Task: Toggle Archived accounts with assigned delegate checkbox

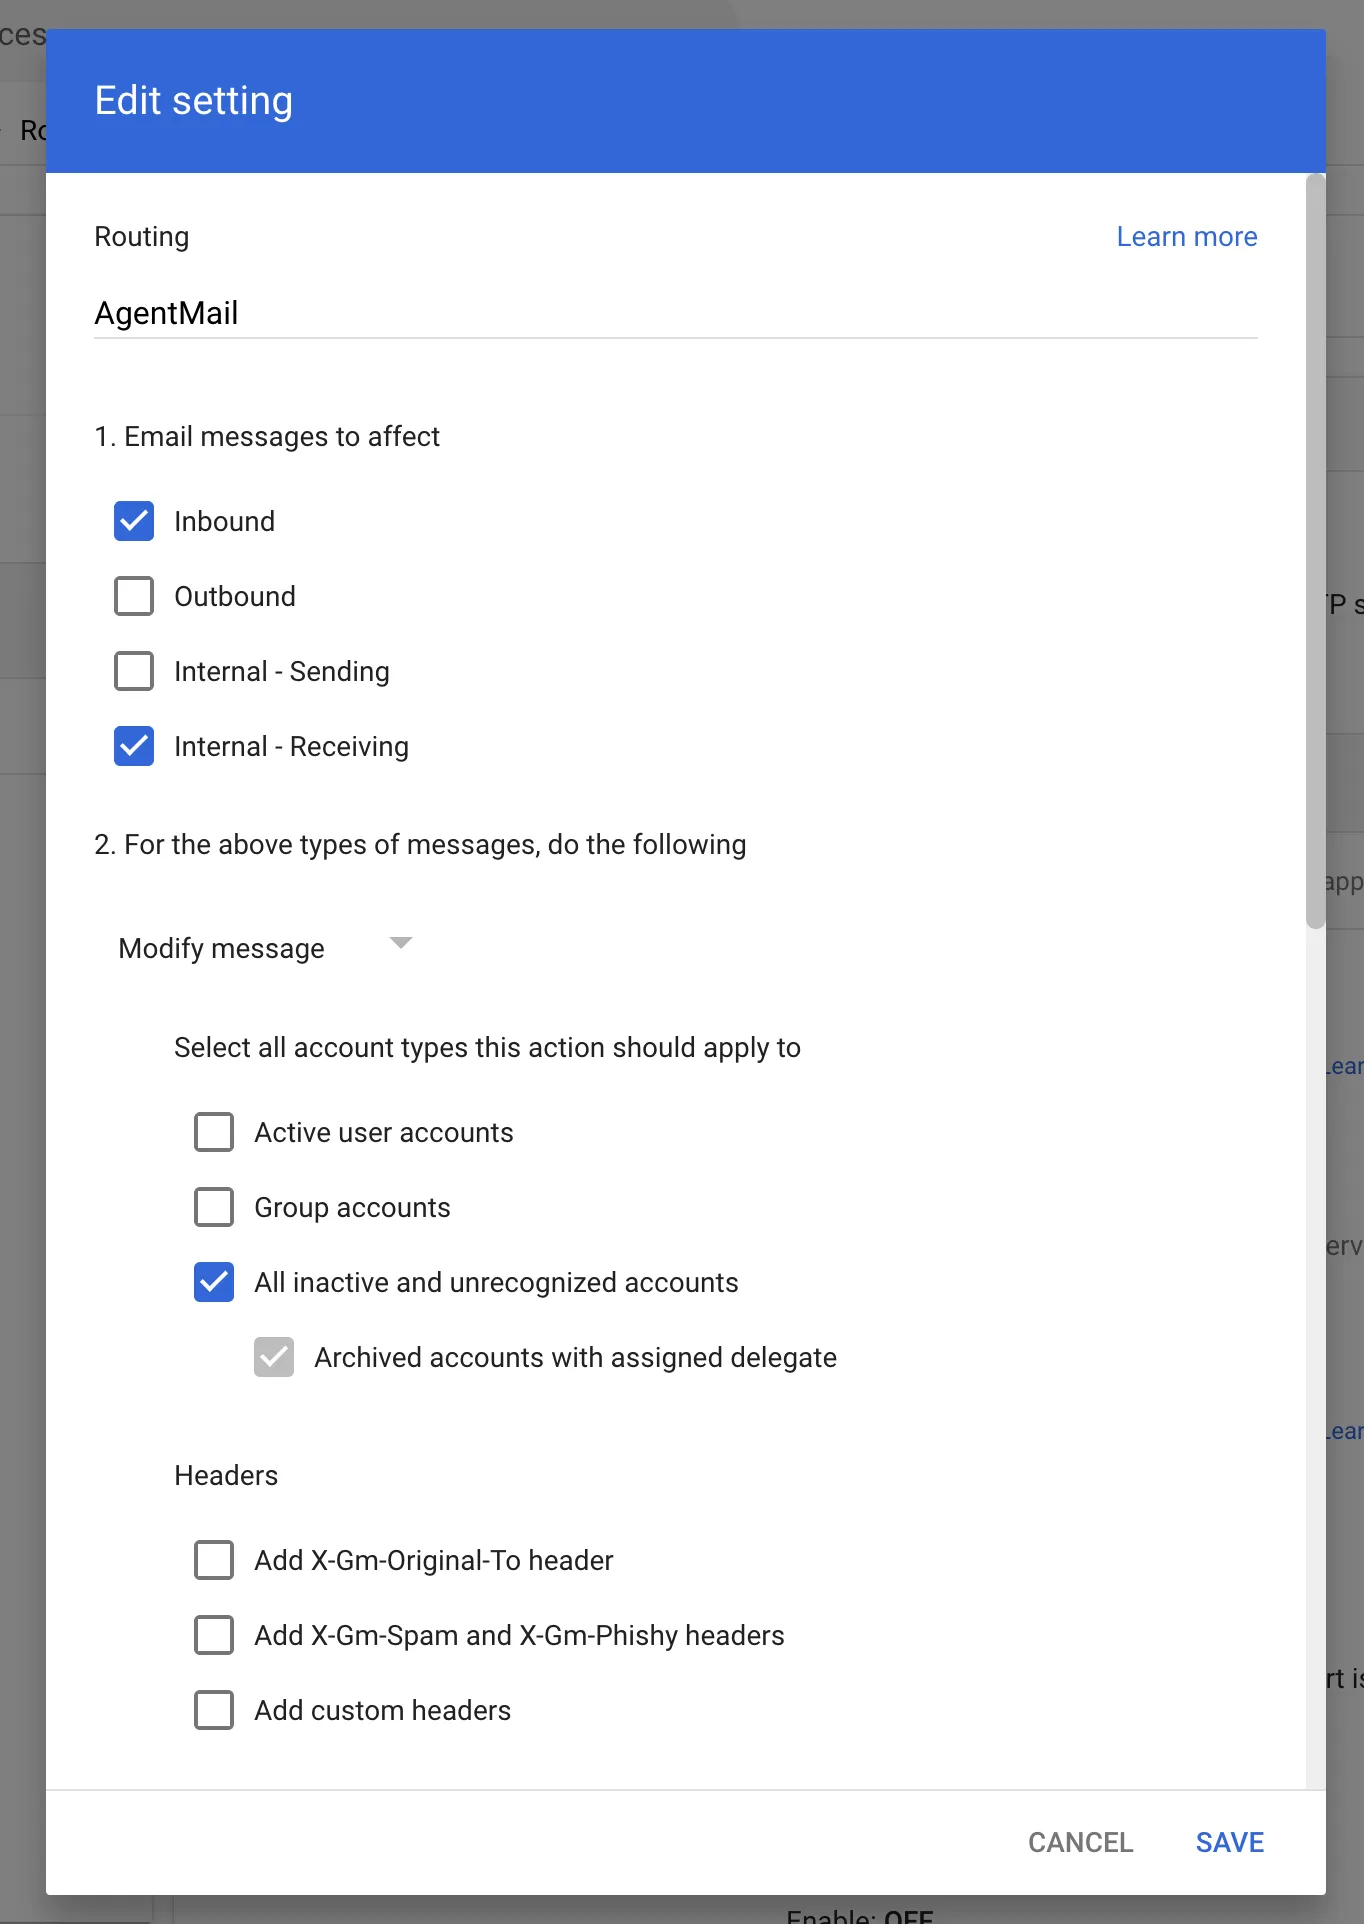Action: coord(274,1357)
